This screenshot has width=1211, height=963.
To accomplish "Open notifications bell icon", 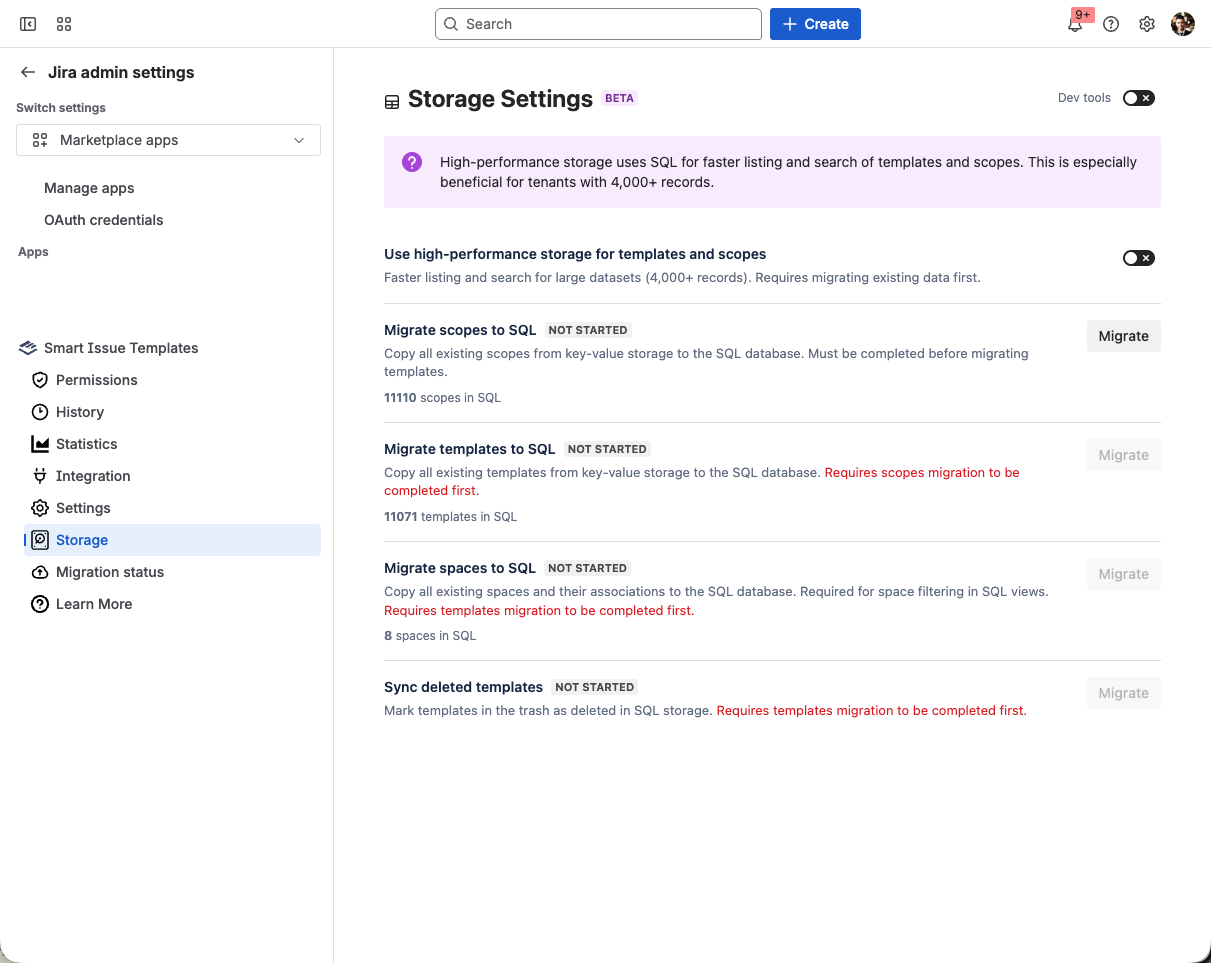I will (x=1076, y=24).
